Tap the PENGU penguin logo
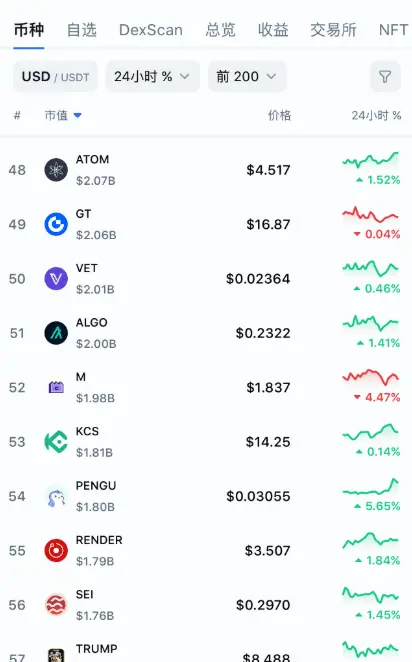The width and height of the screenshot is (412, 662). [56, 496]
